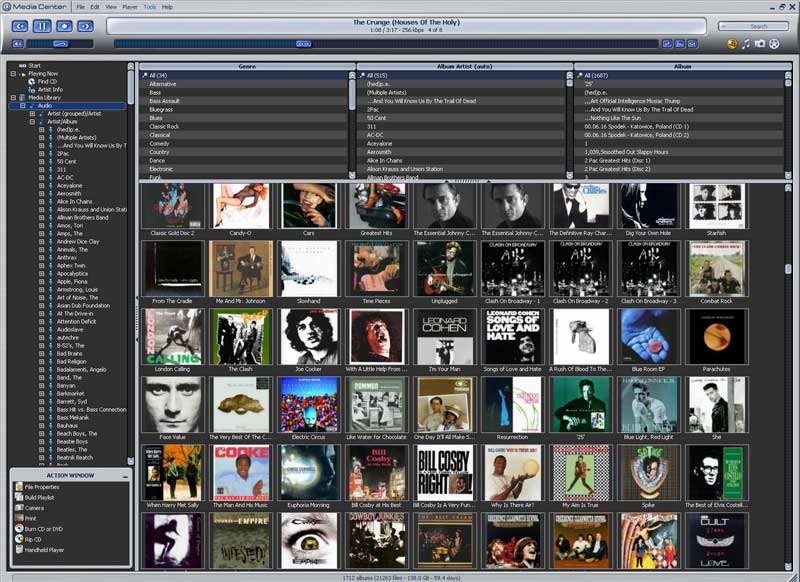The height and width of the screenshot is (582, 800).
Task: Click the gold coin icon in top right
Action: (x=732, y=44)
